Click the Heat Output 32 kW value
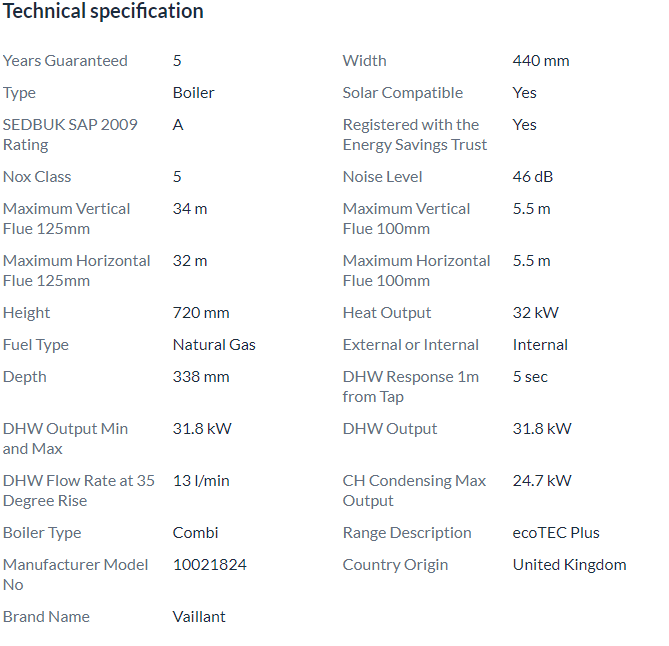The width and height of the screenshot is (669, 646). [x=535, y=313]
